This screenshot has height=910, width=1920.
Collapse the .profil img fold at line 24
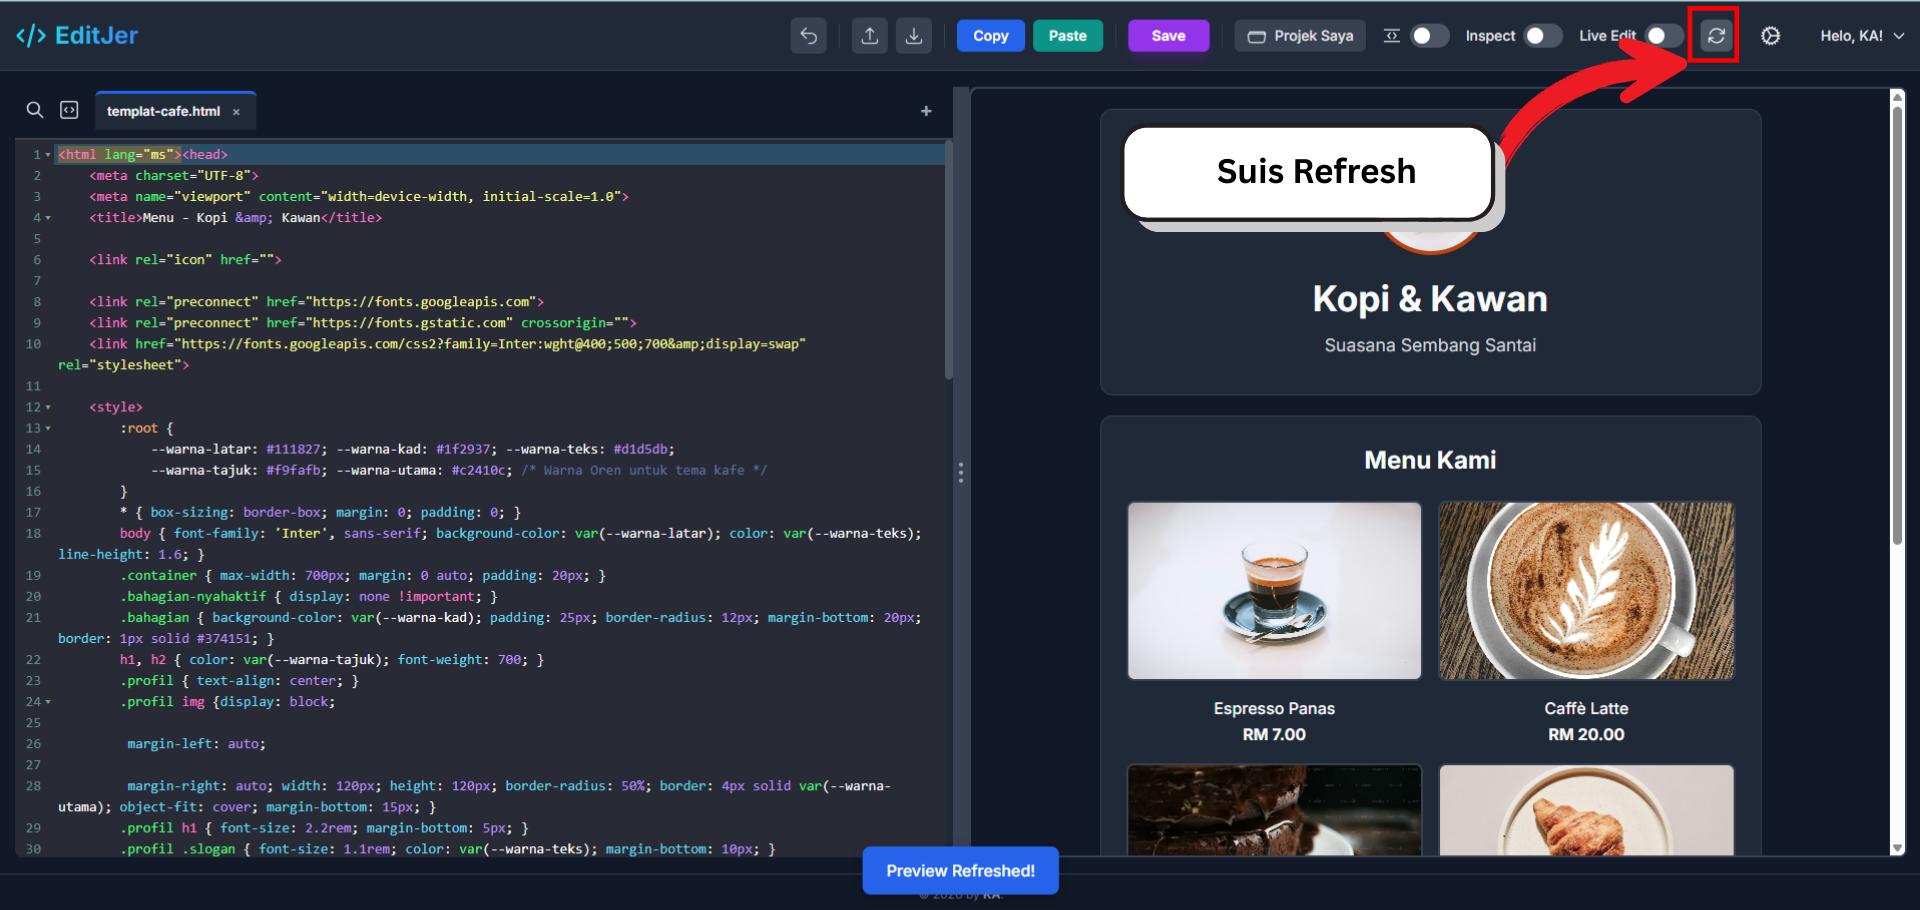tap(48, 702)
